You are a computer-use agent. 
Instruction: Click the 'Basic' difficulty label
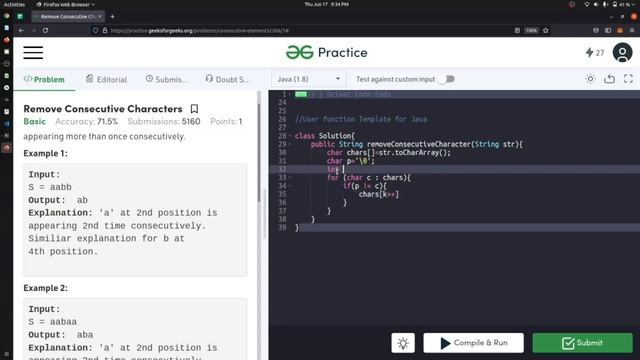[x=34, y=122]
